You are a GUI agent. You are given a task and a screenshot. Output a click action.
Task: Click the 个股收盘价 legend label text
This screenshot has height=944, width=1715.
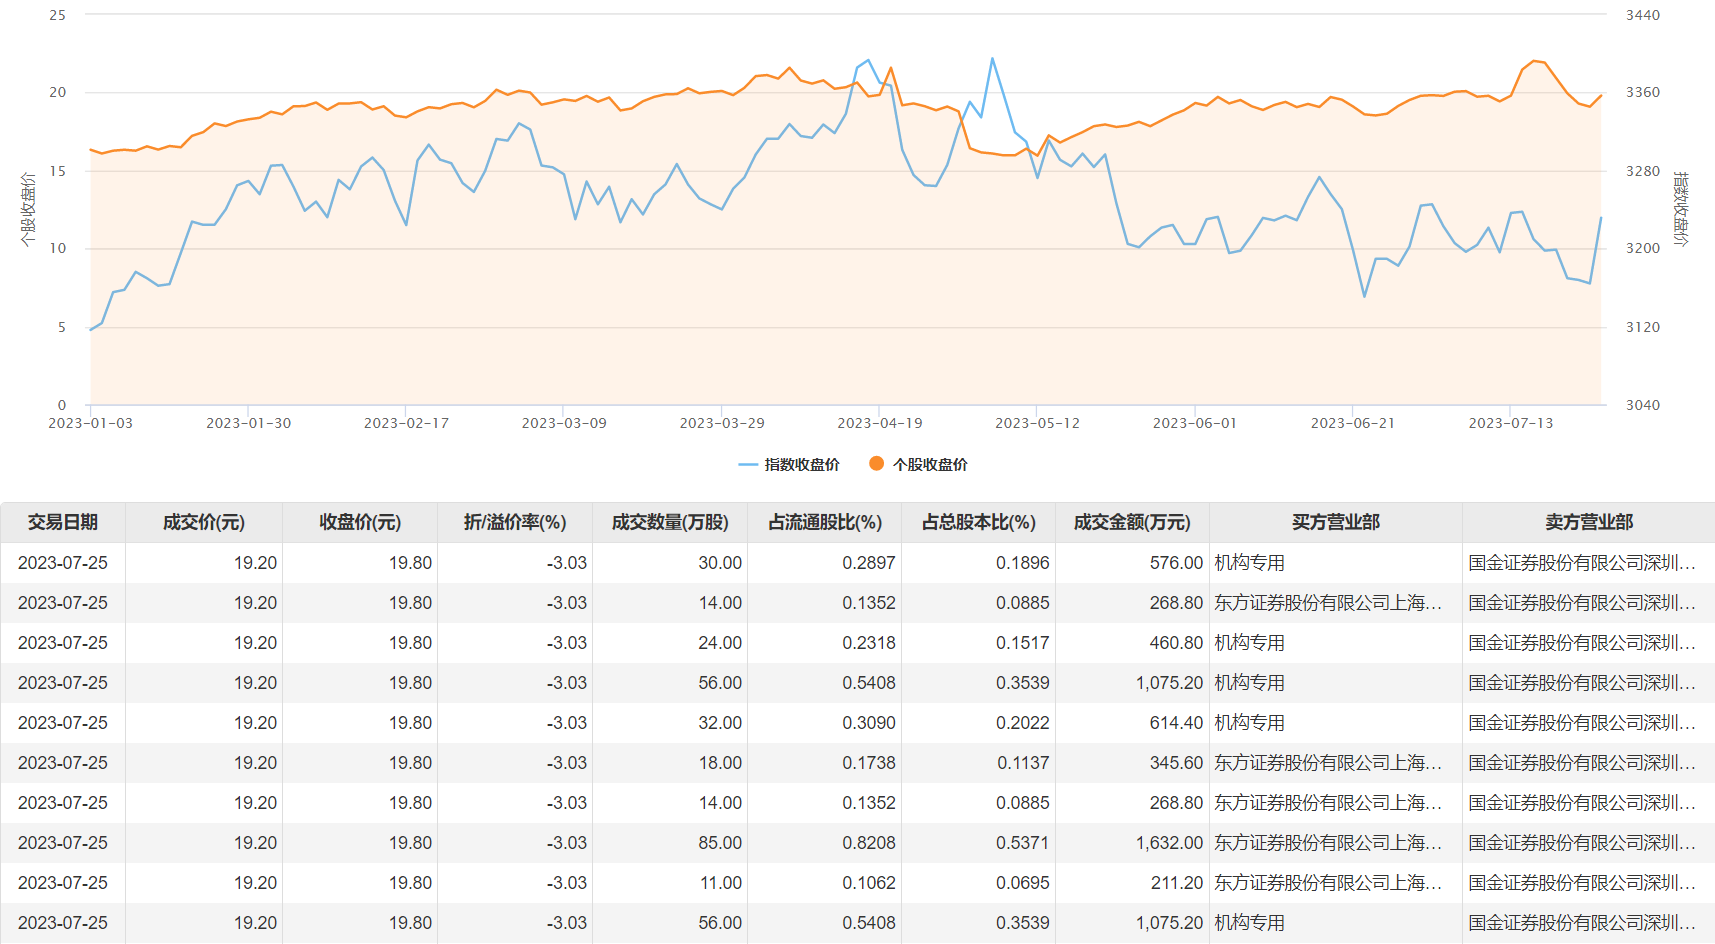[930, 465]
